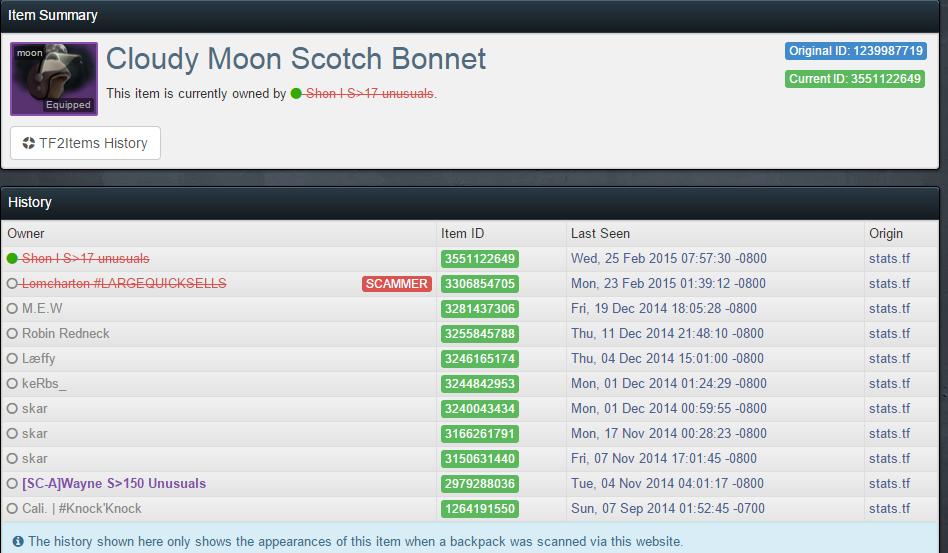Viewport: 948px width, 553px height.
Task: Select date Tue, 04 Nov 2014 04:01:17
Action: [x=667, y=483]
